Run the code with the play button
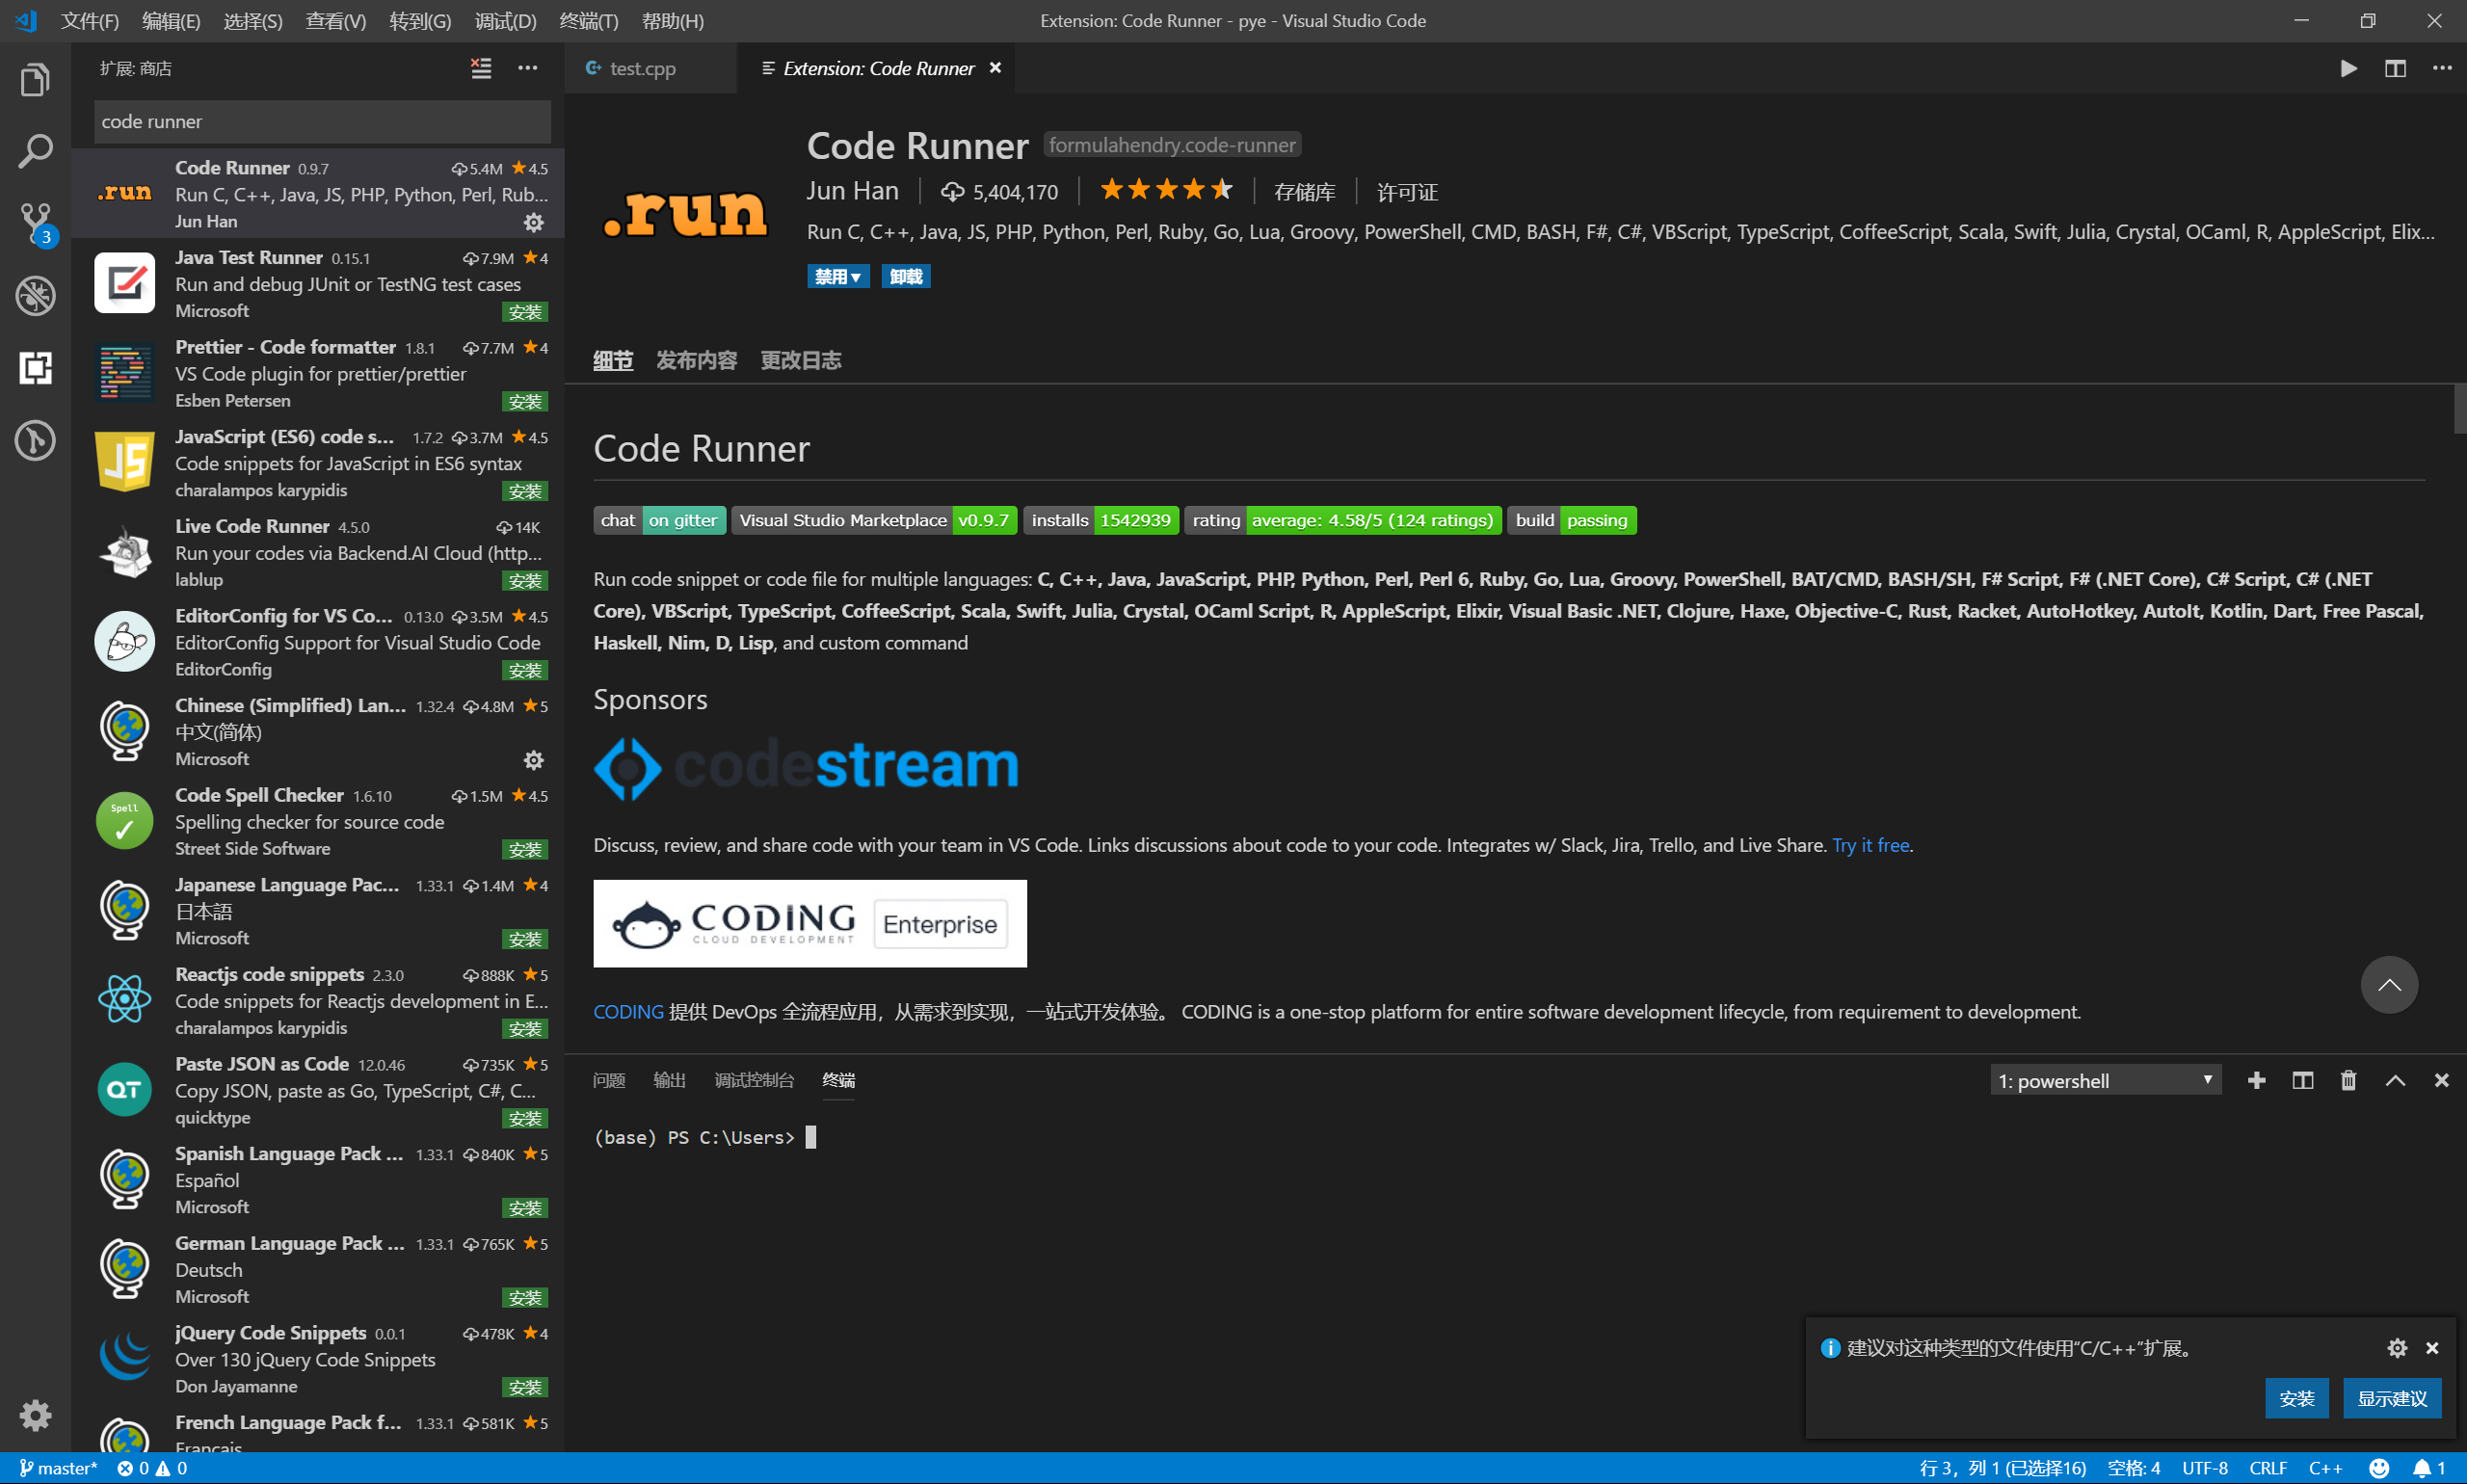Viewport: 2467px width, 1484px height. tap(2349, 68)
